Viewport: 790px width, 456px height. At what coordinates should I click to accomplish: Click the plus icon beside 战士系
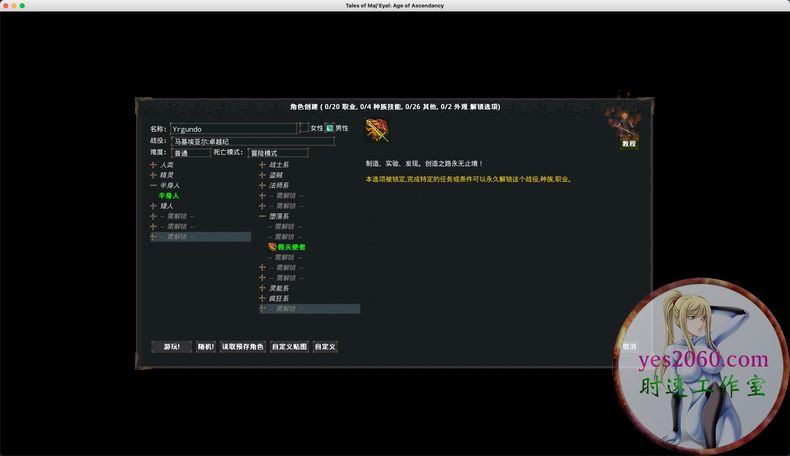(262, 165)
